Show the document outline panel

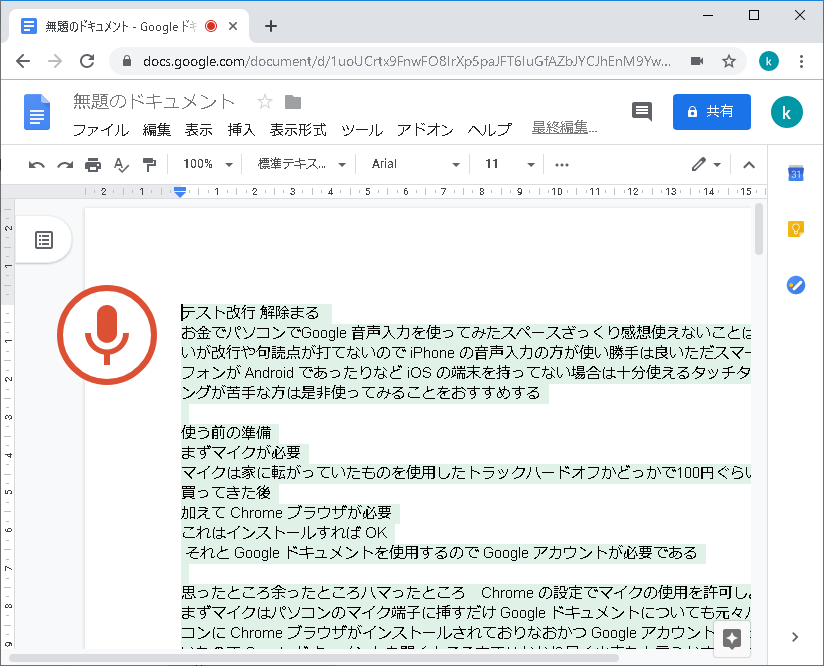44,240
